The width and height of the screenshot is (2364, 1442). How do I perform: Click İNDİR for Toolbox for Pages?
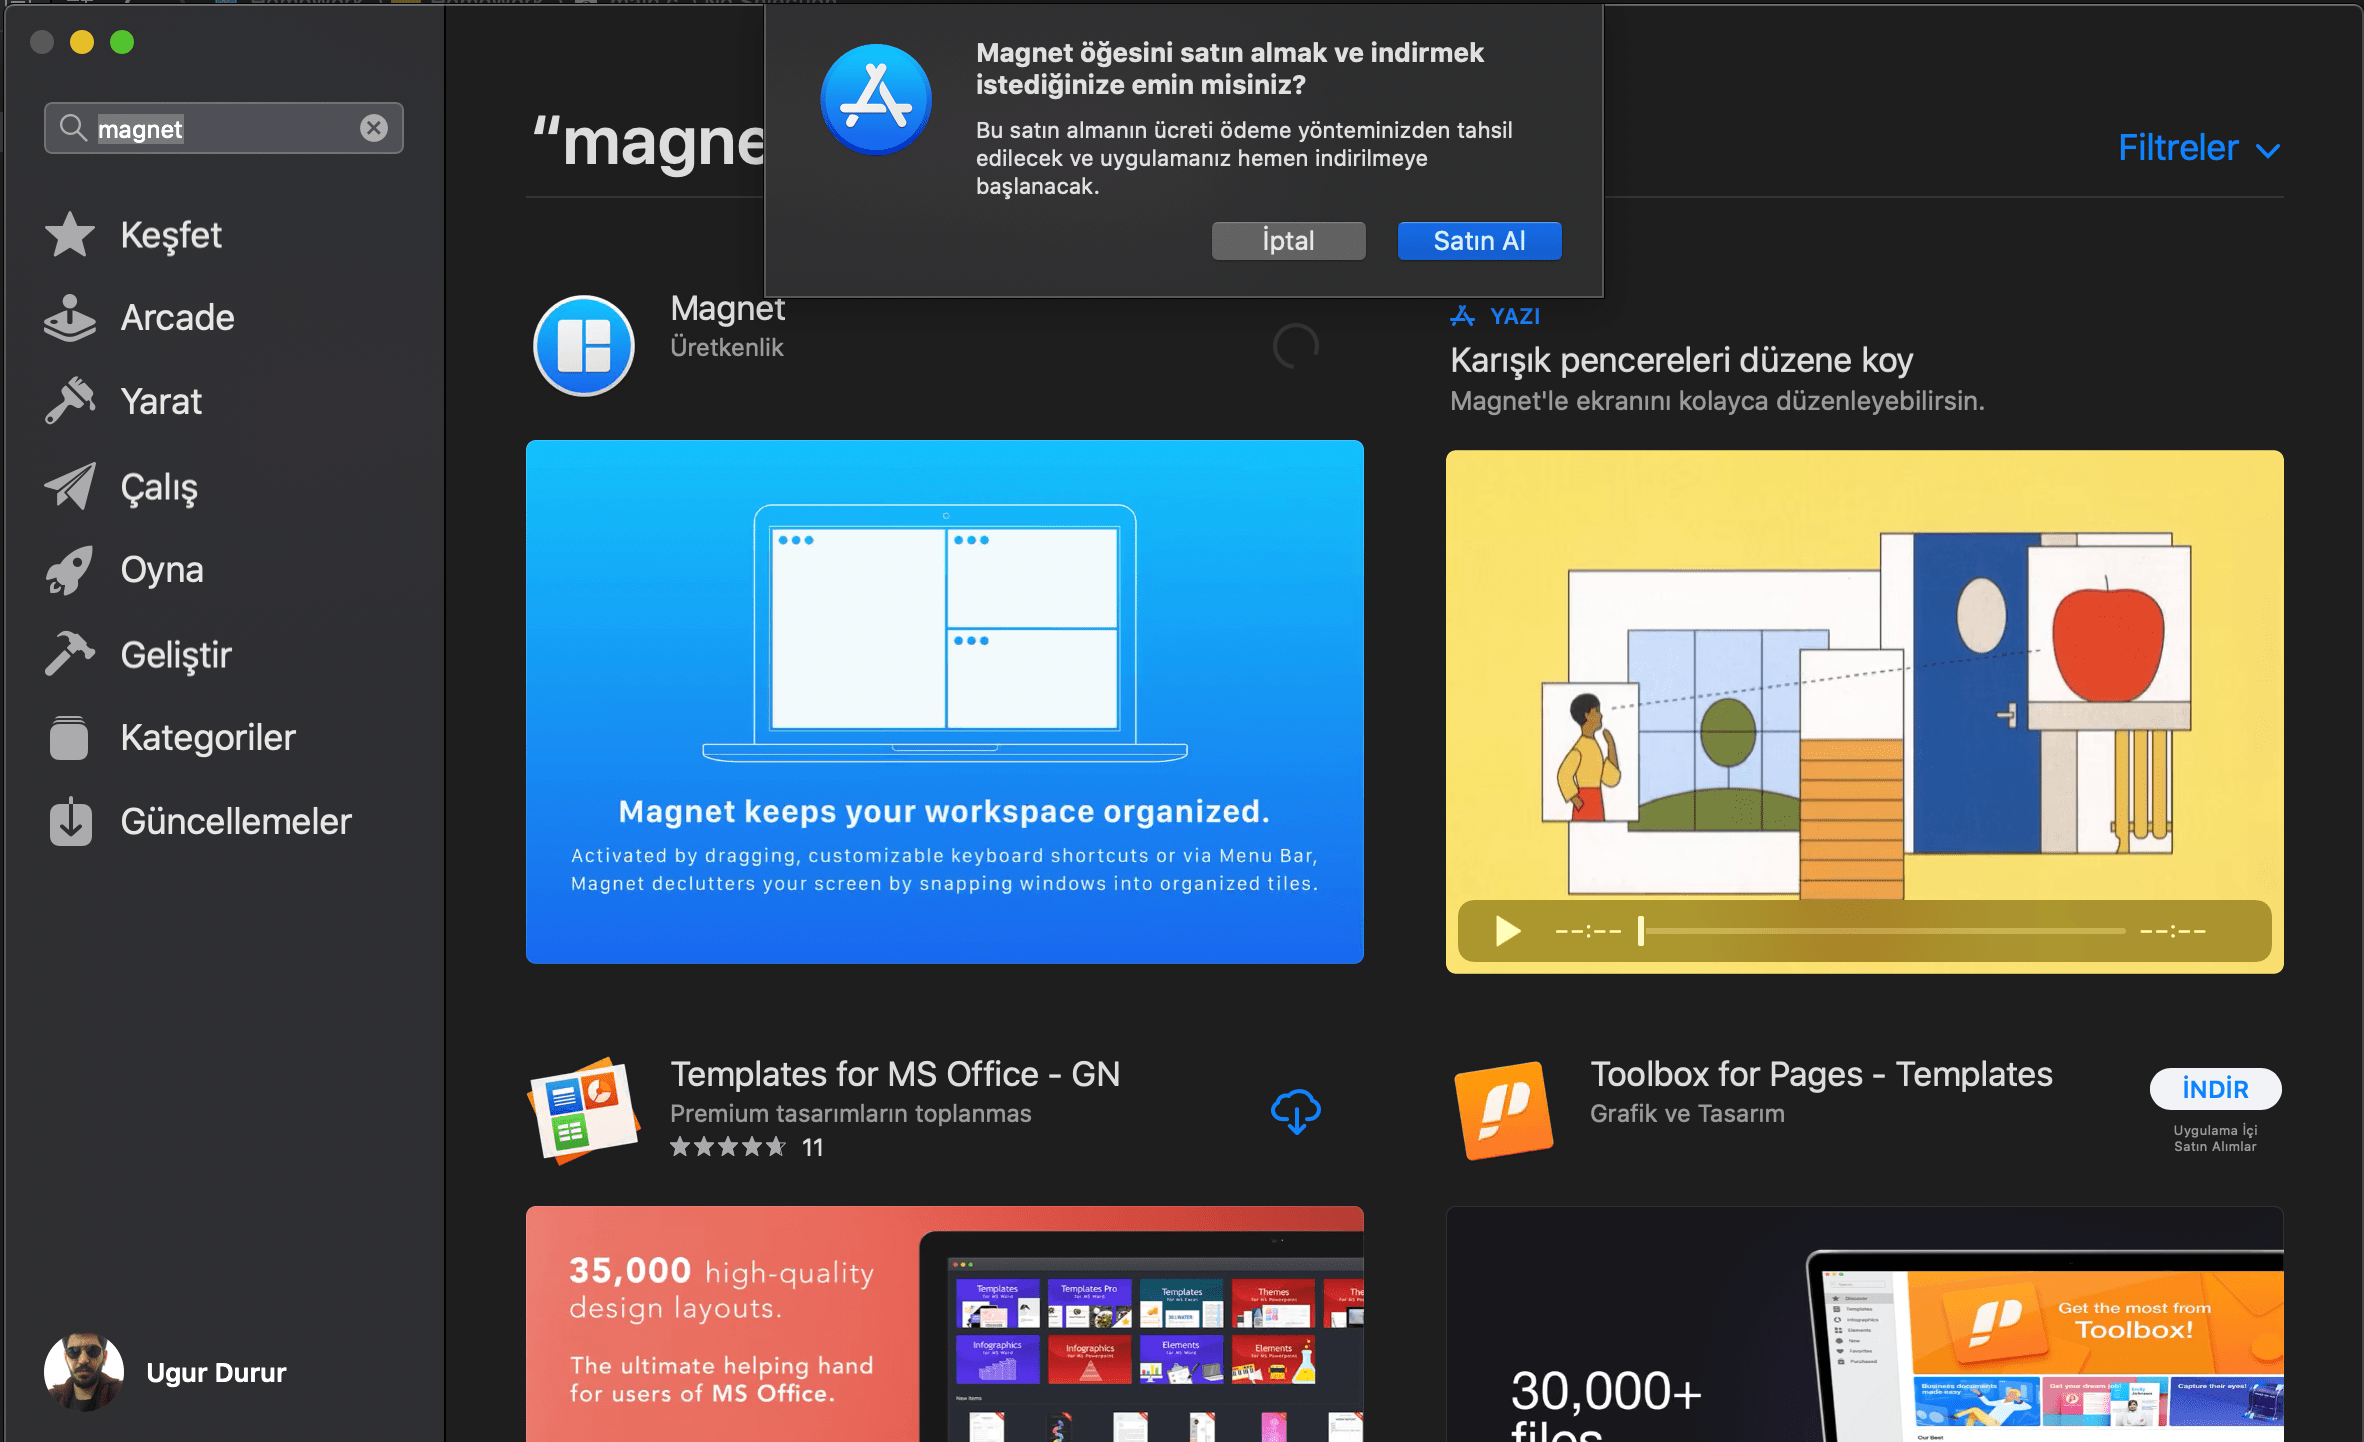(2216, 1089)
